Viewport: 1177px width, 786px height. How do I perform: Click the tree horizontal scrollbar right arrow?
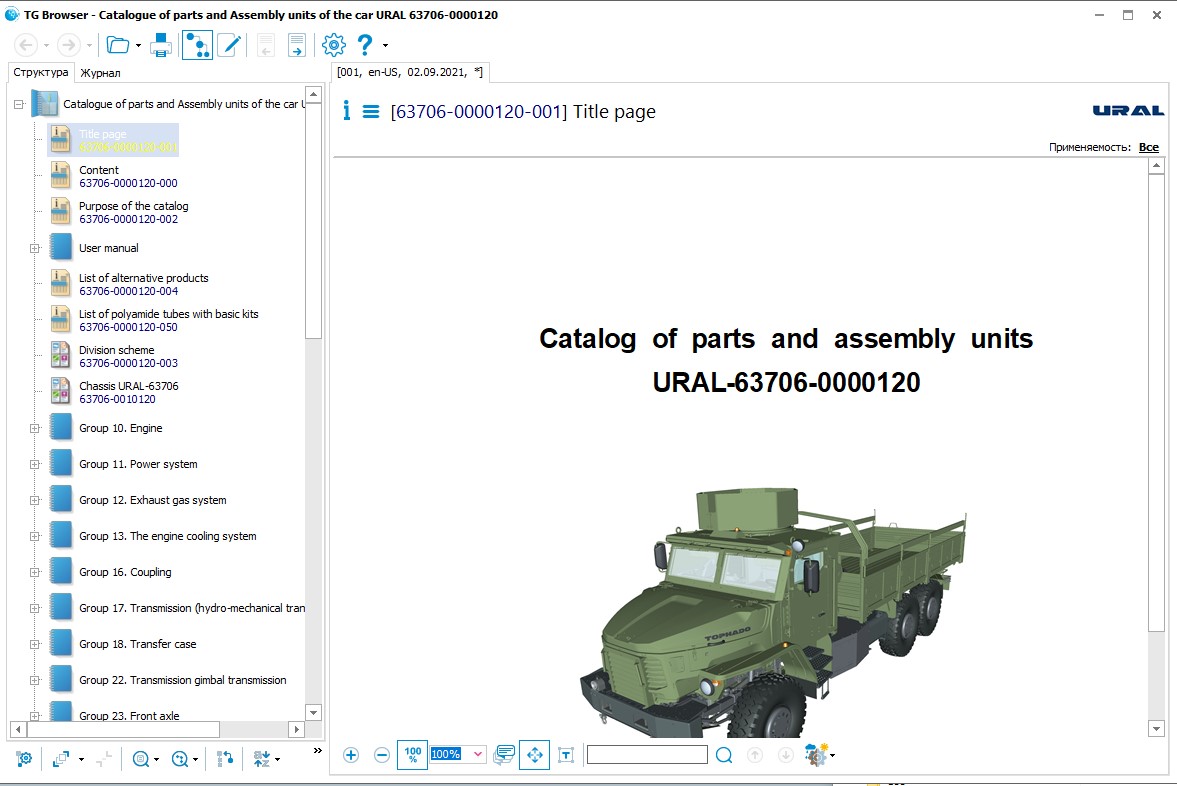[297, 729]
